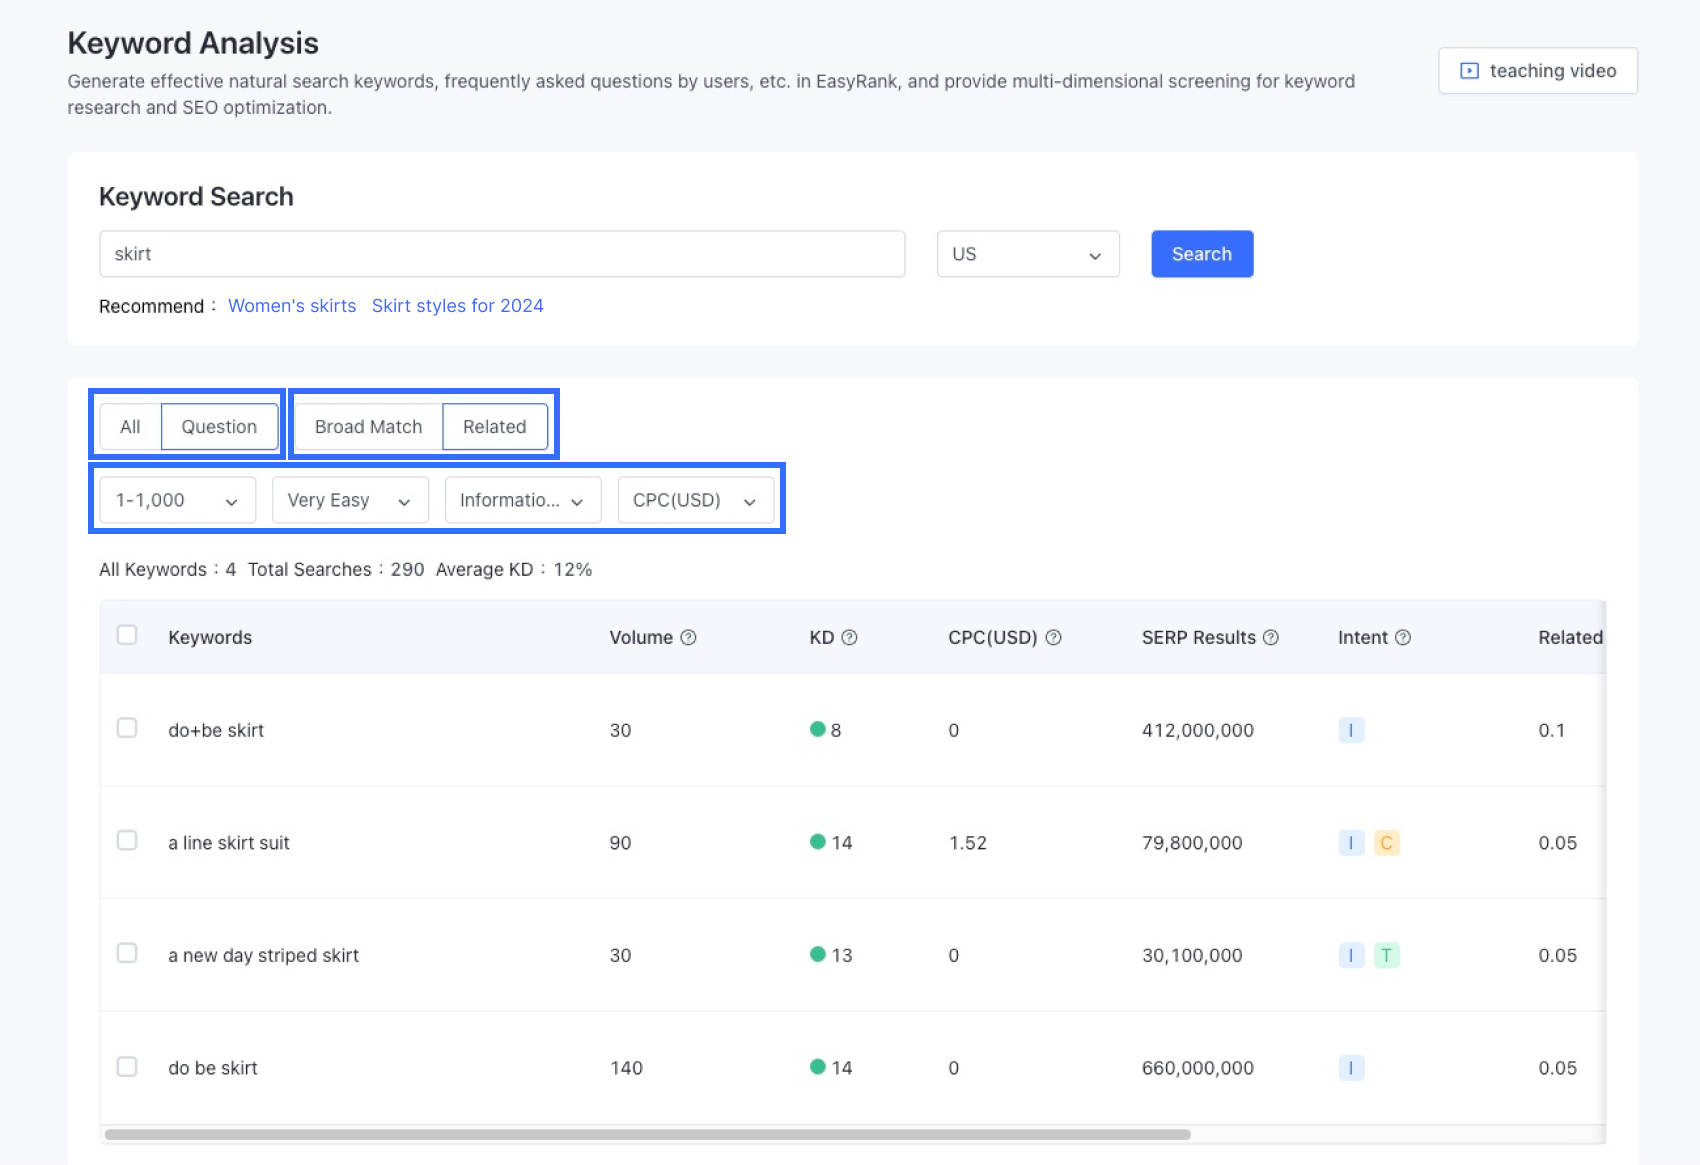Viewport: 1700px width, 1165px height.
Task: Click the 1.52 CPC value
Action: click(968, 843)
